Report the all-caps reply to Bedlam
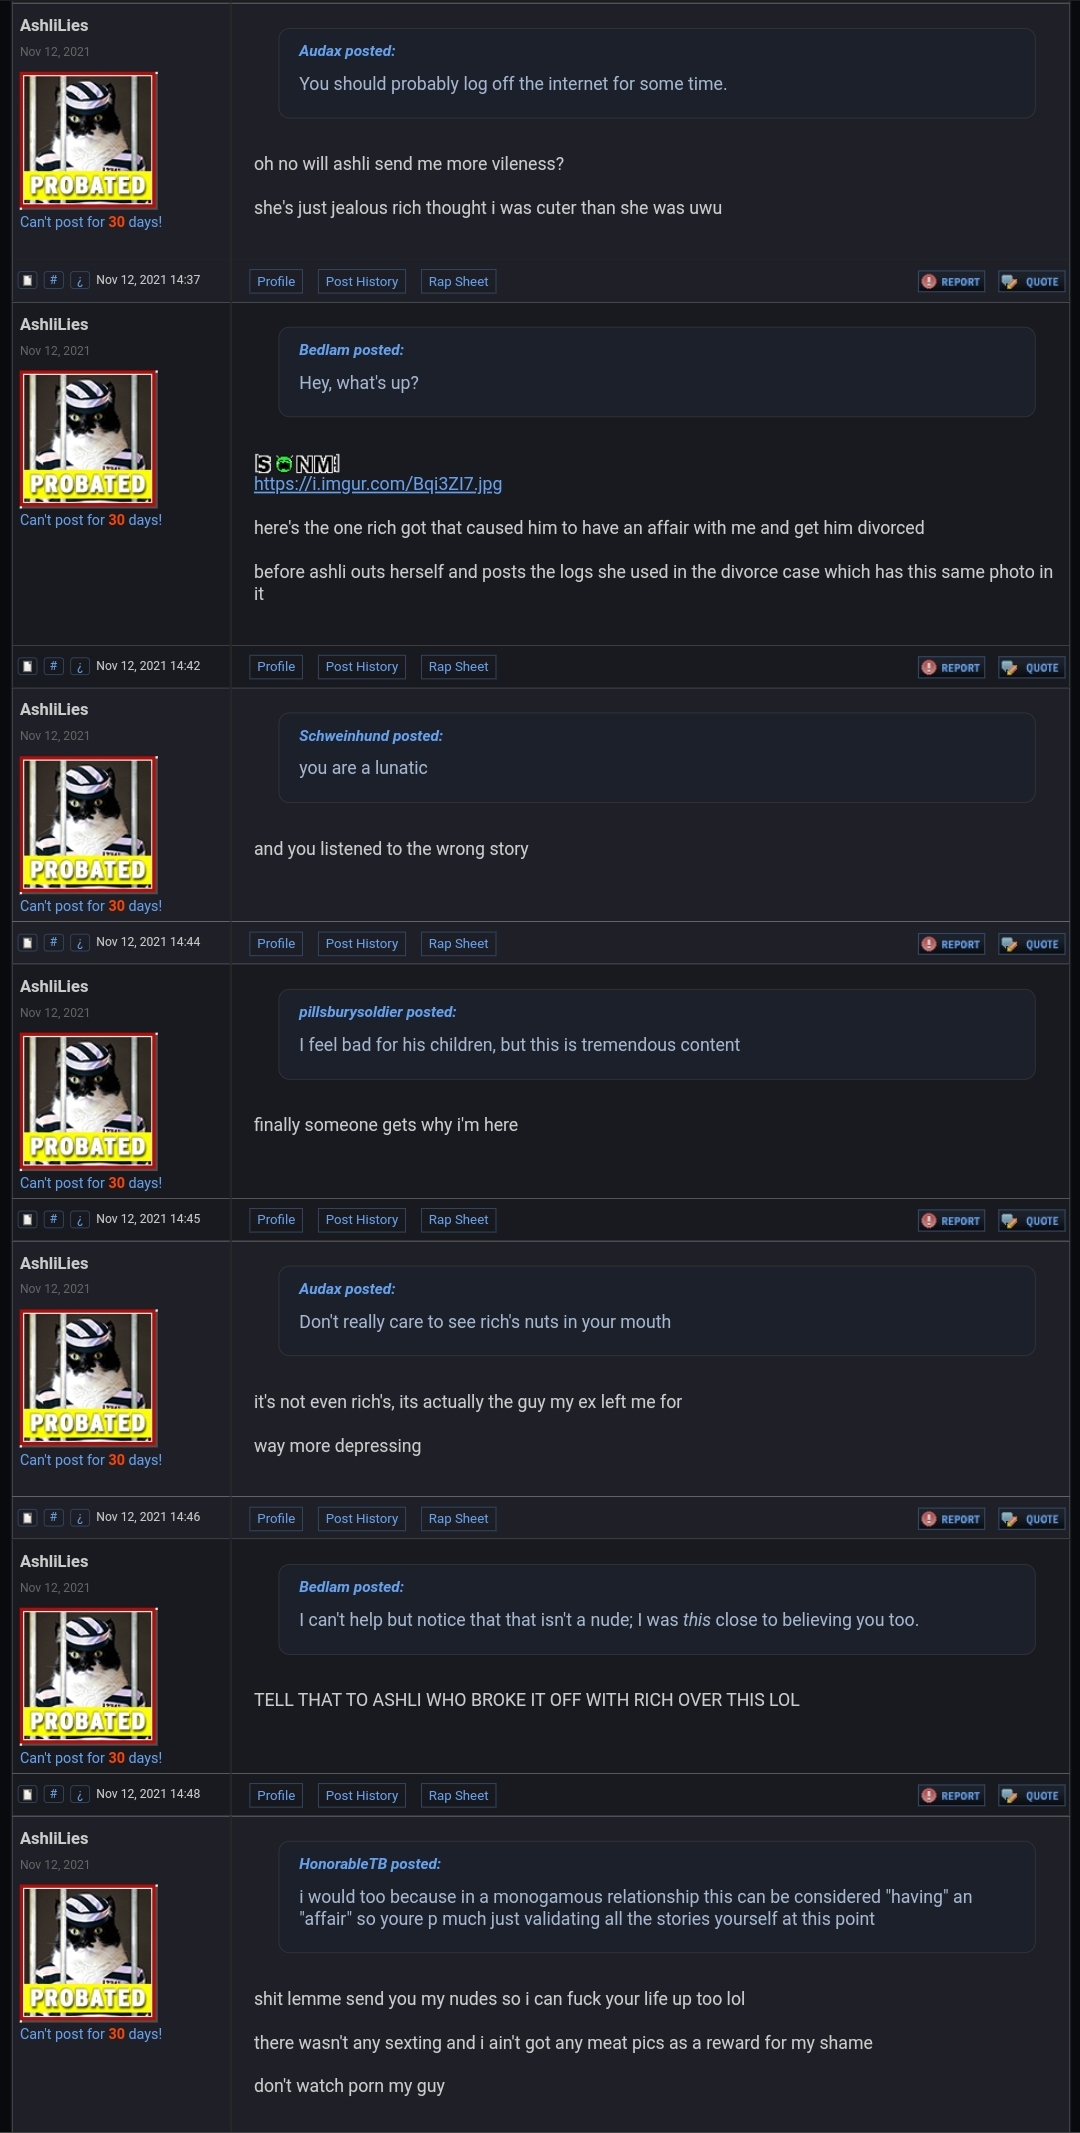The width and height of the screenshot is (1080, 2133). [951, 1795]
